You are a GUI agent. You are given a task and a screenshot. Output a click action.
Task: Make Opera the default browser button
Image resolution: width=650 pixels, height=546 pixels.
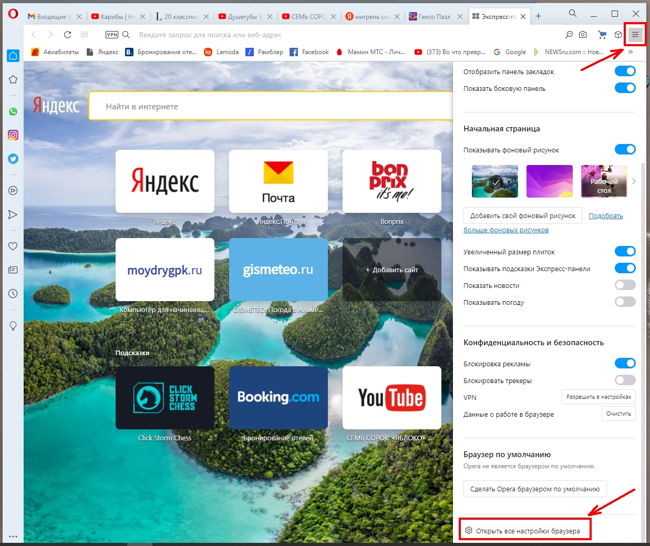tap(535, 489)
